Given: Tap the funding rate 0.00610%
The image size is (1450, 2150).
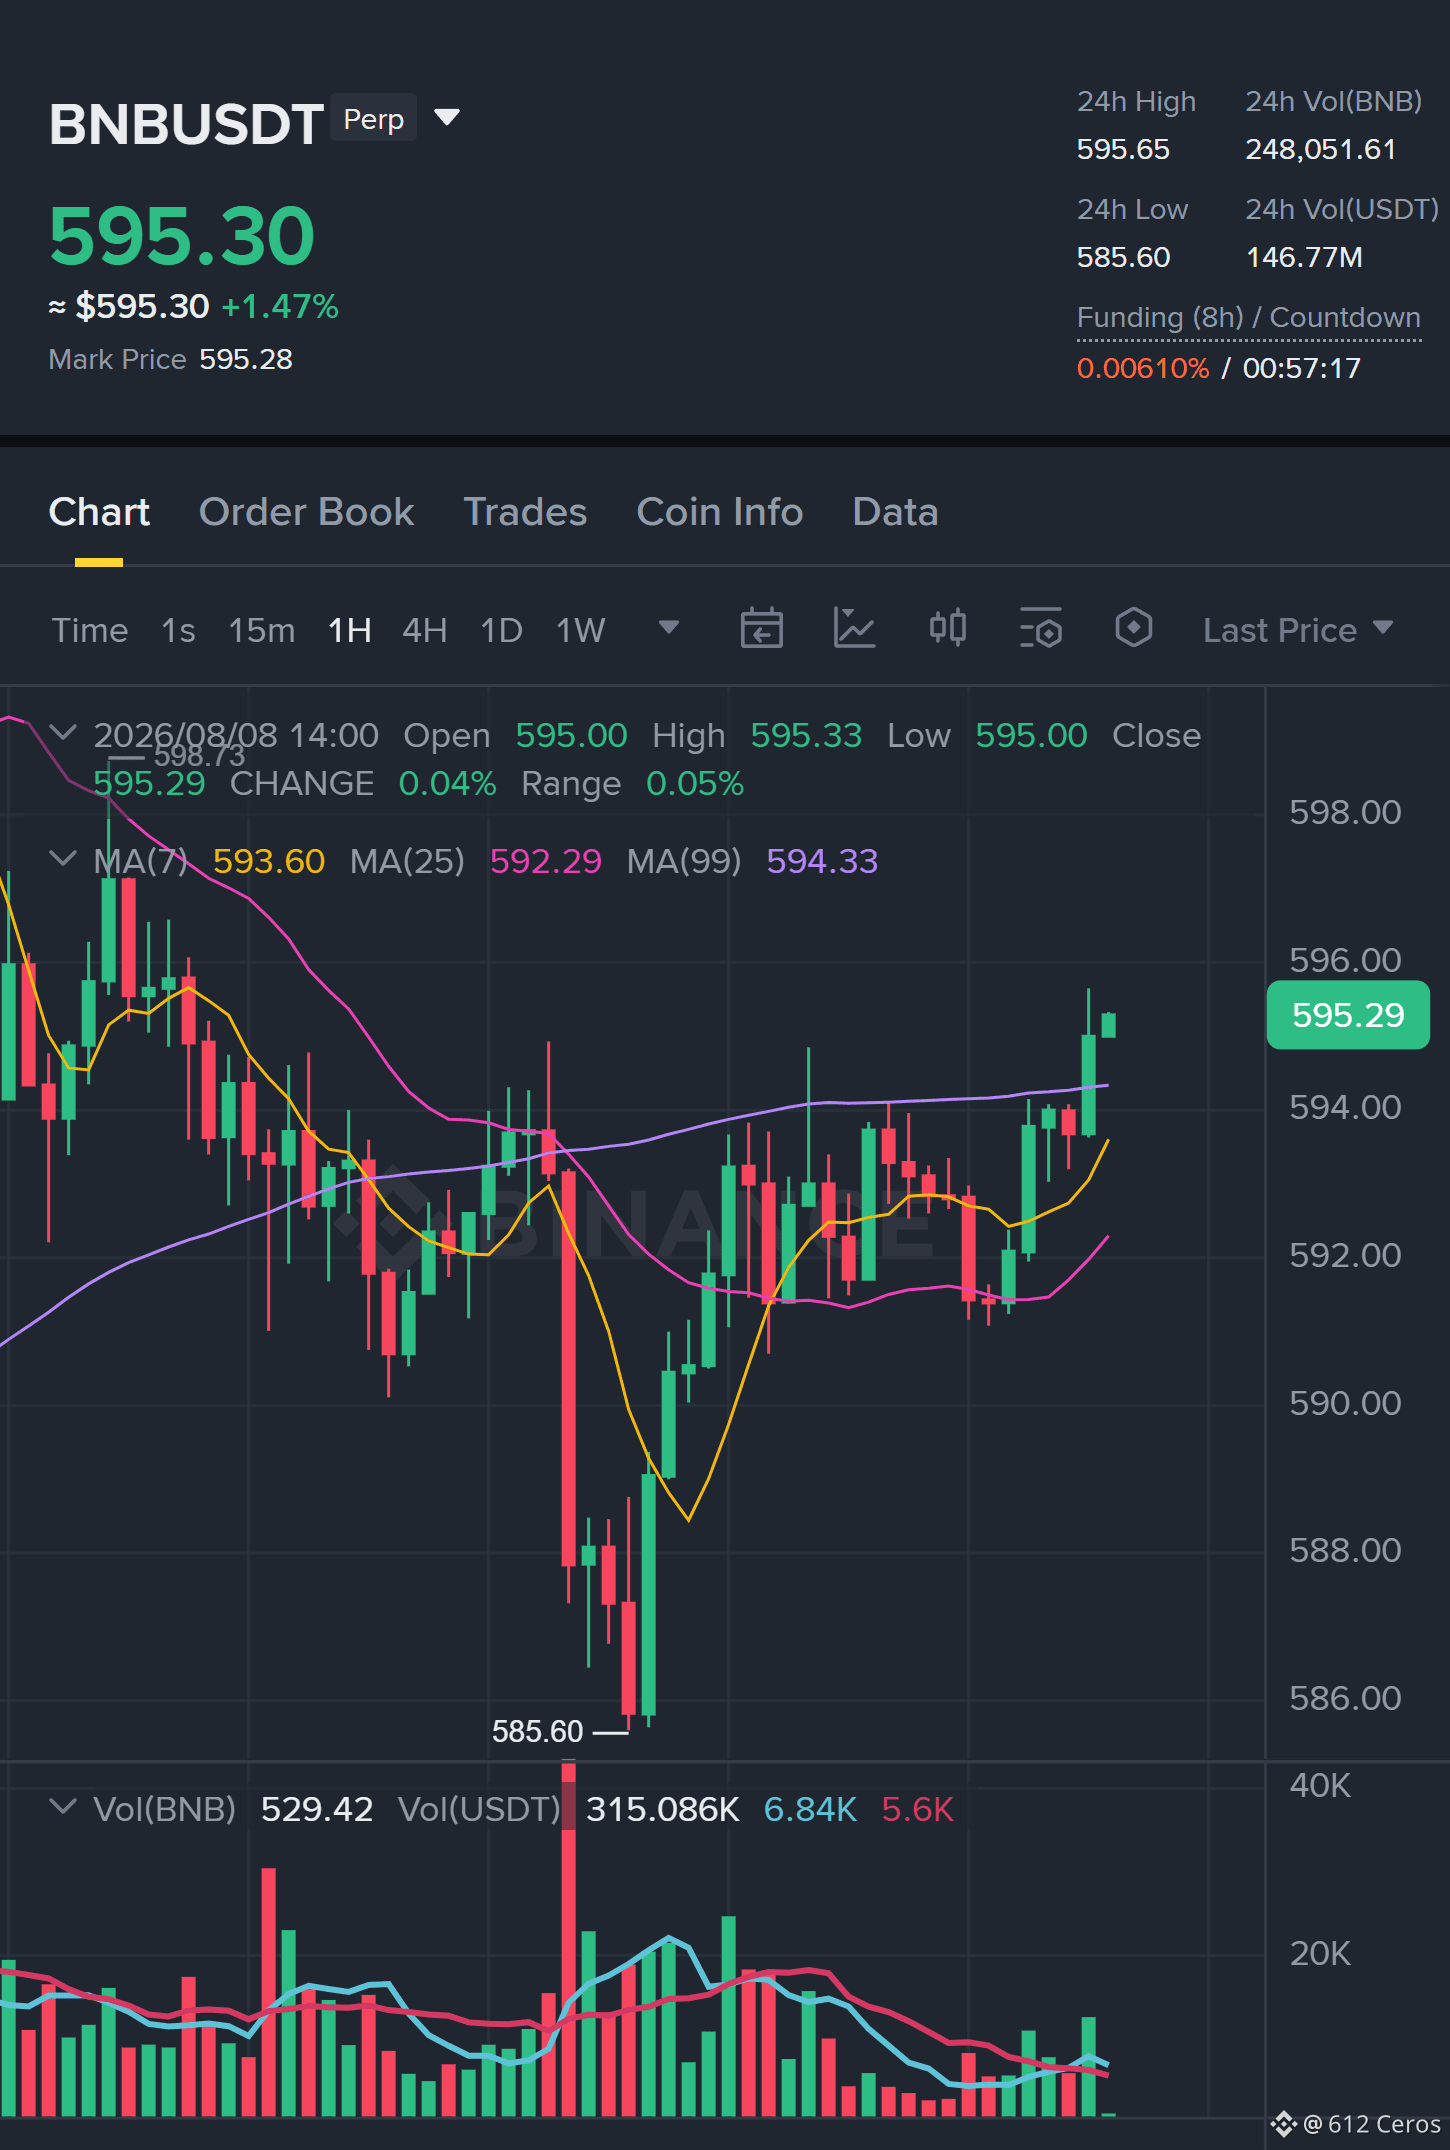Looking at the screenshot, I should (x=1143, y=368).
